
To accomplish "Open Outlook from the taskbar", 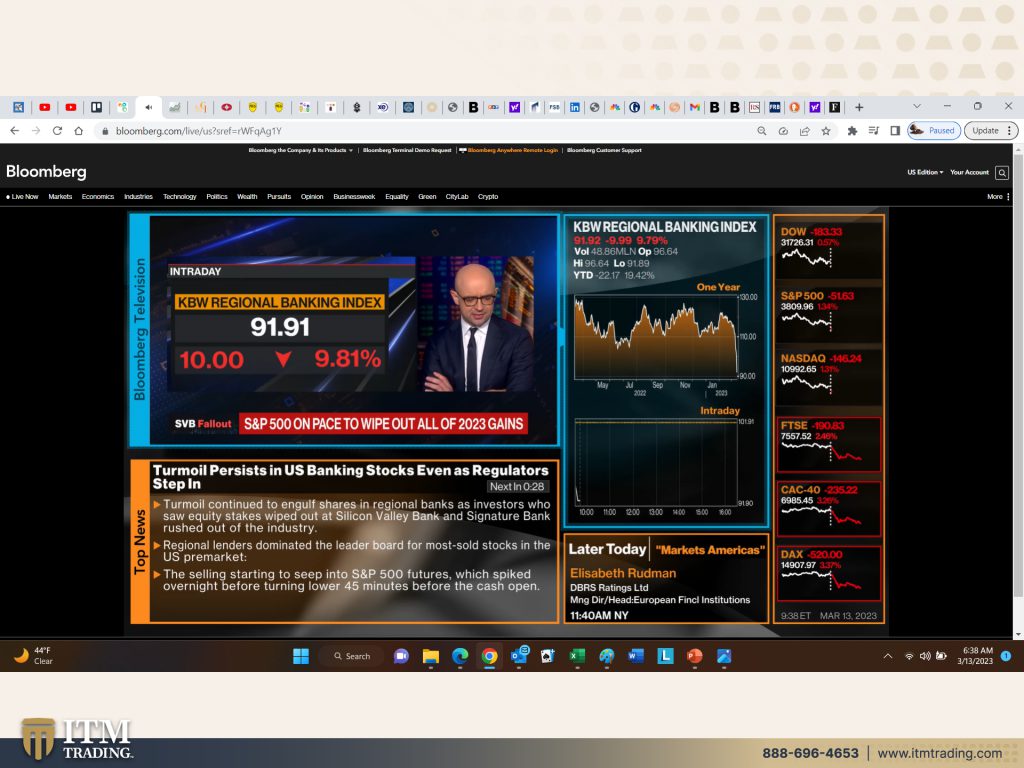I will 519,656.
